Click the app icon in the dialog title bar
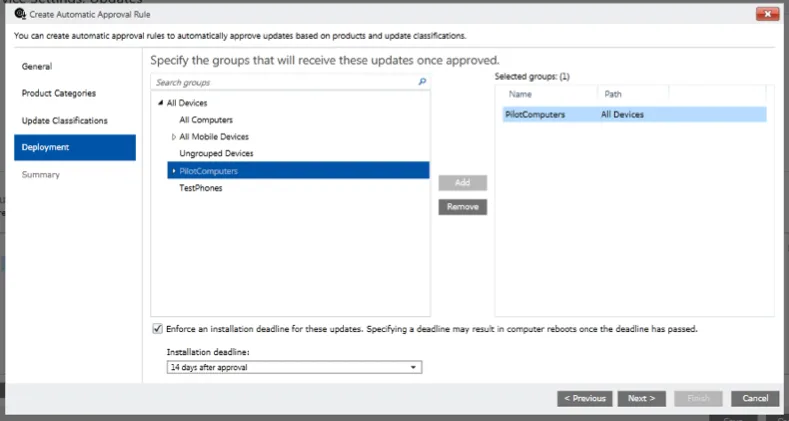Image resolution: width=789 pixels, height=421 pixels. tap(20, 14)
